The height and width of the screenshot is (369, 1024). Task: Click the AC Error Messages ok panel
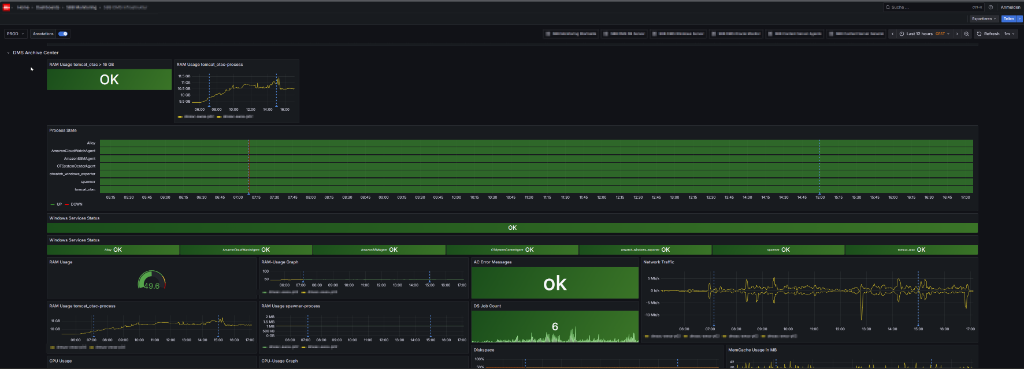(555, 283)
